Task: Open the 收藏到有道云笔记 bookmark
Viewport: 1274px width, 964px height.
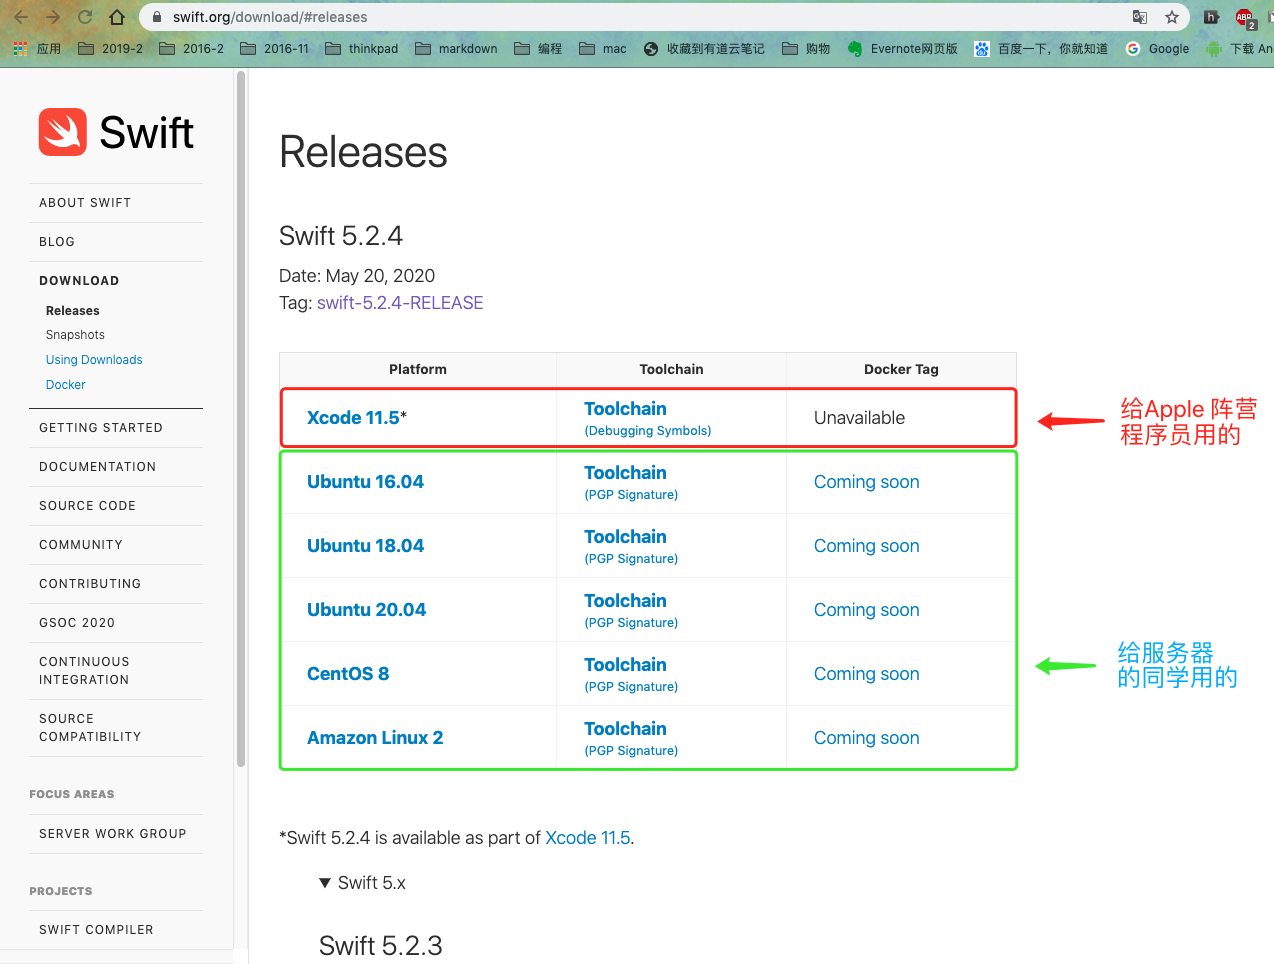Action: pos(704,48)
